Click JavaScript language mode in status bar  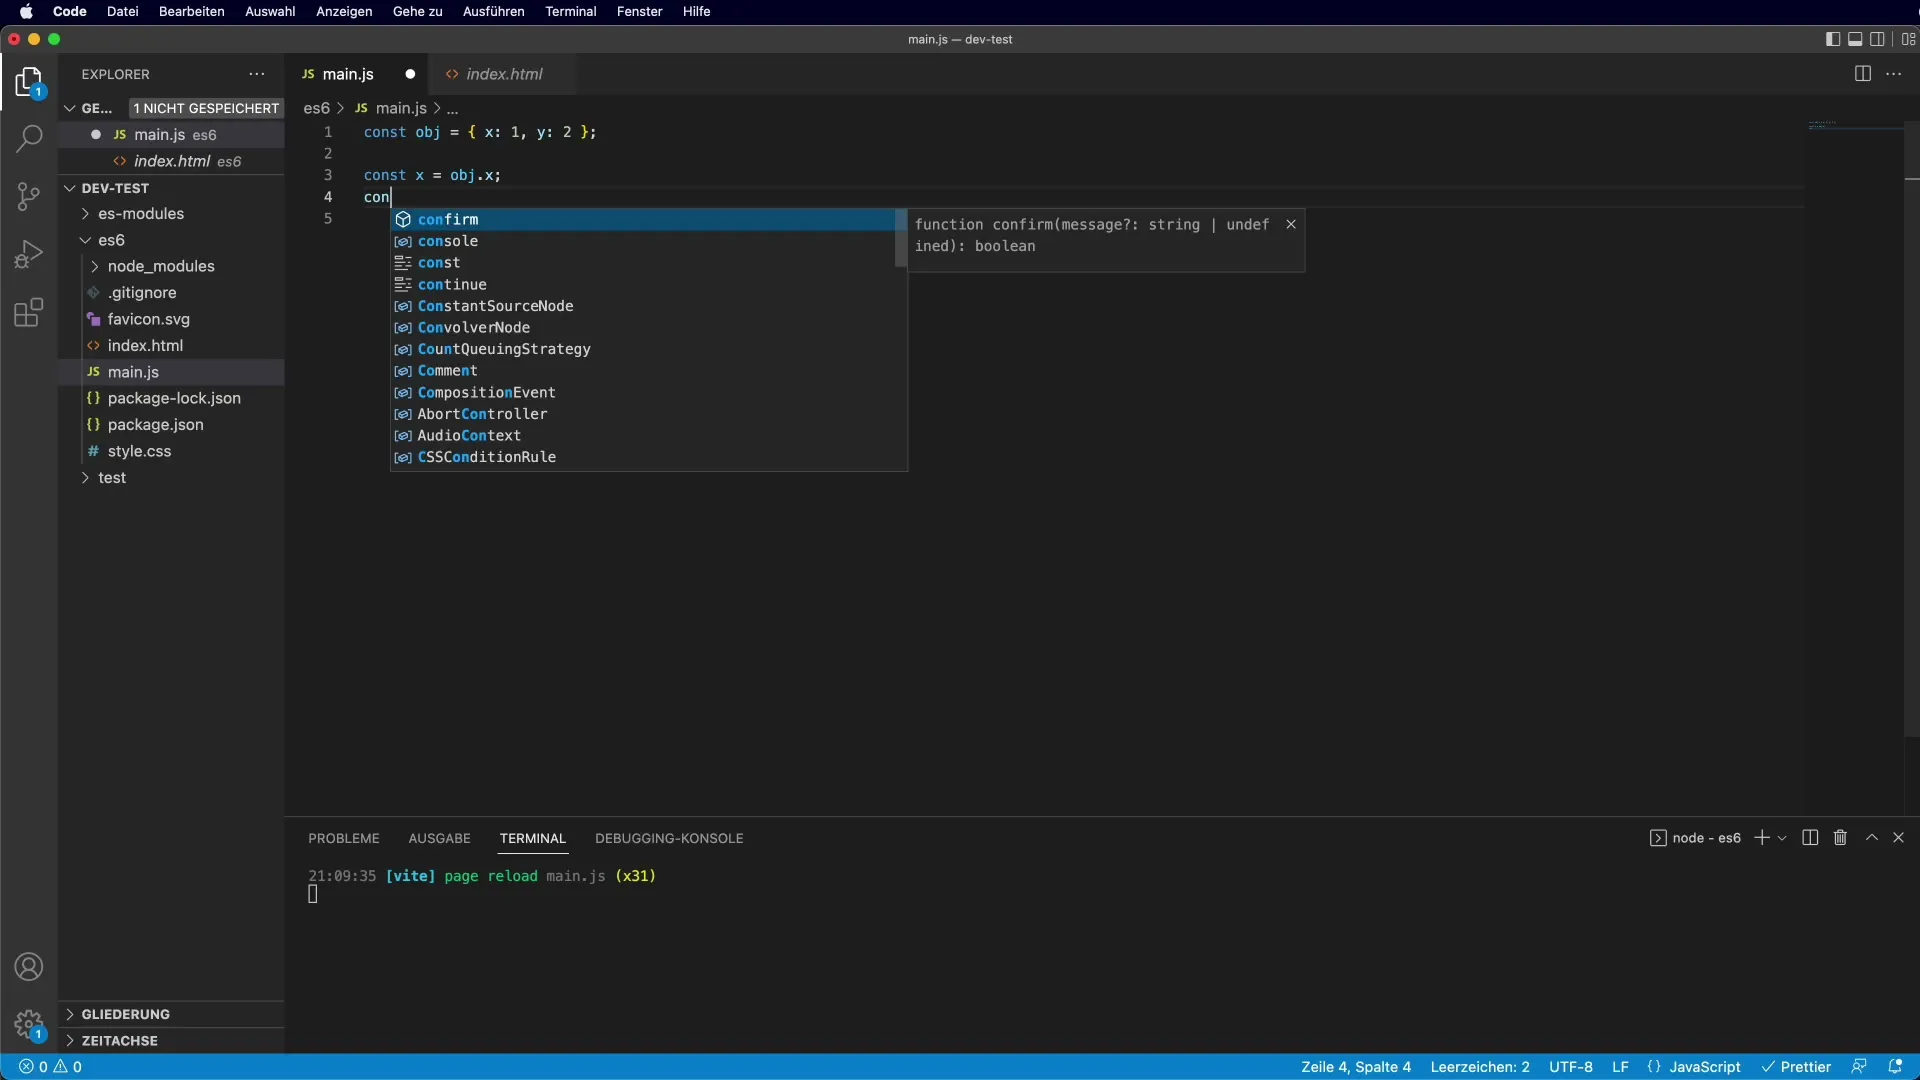point(1704,1067)
